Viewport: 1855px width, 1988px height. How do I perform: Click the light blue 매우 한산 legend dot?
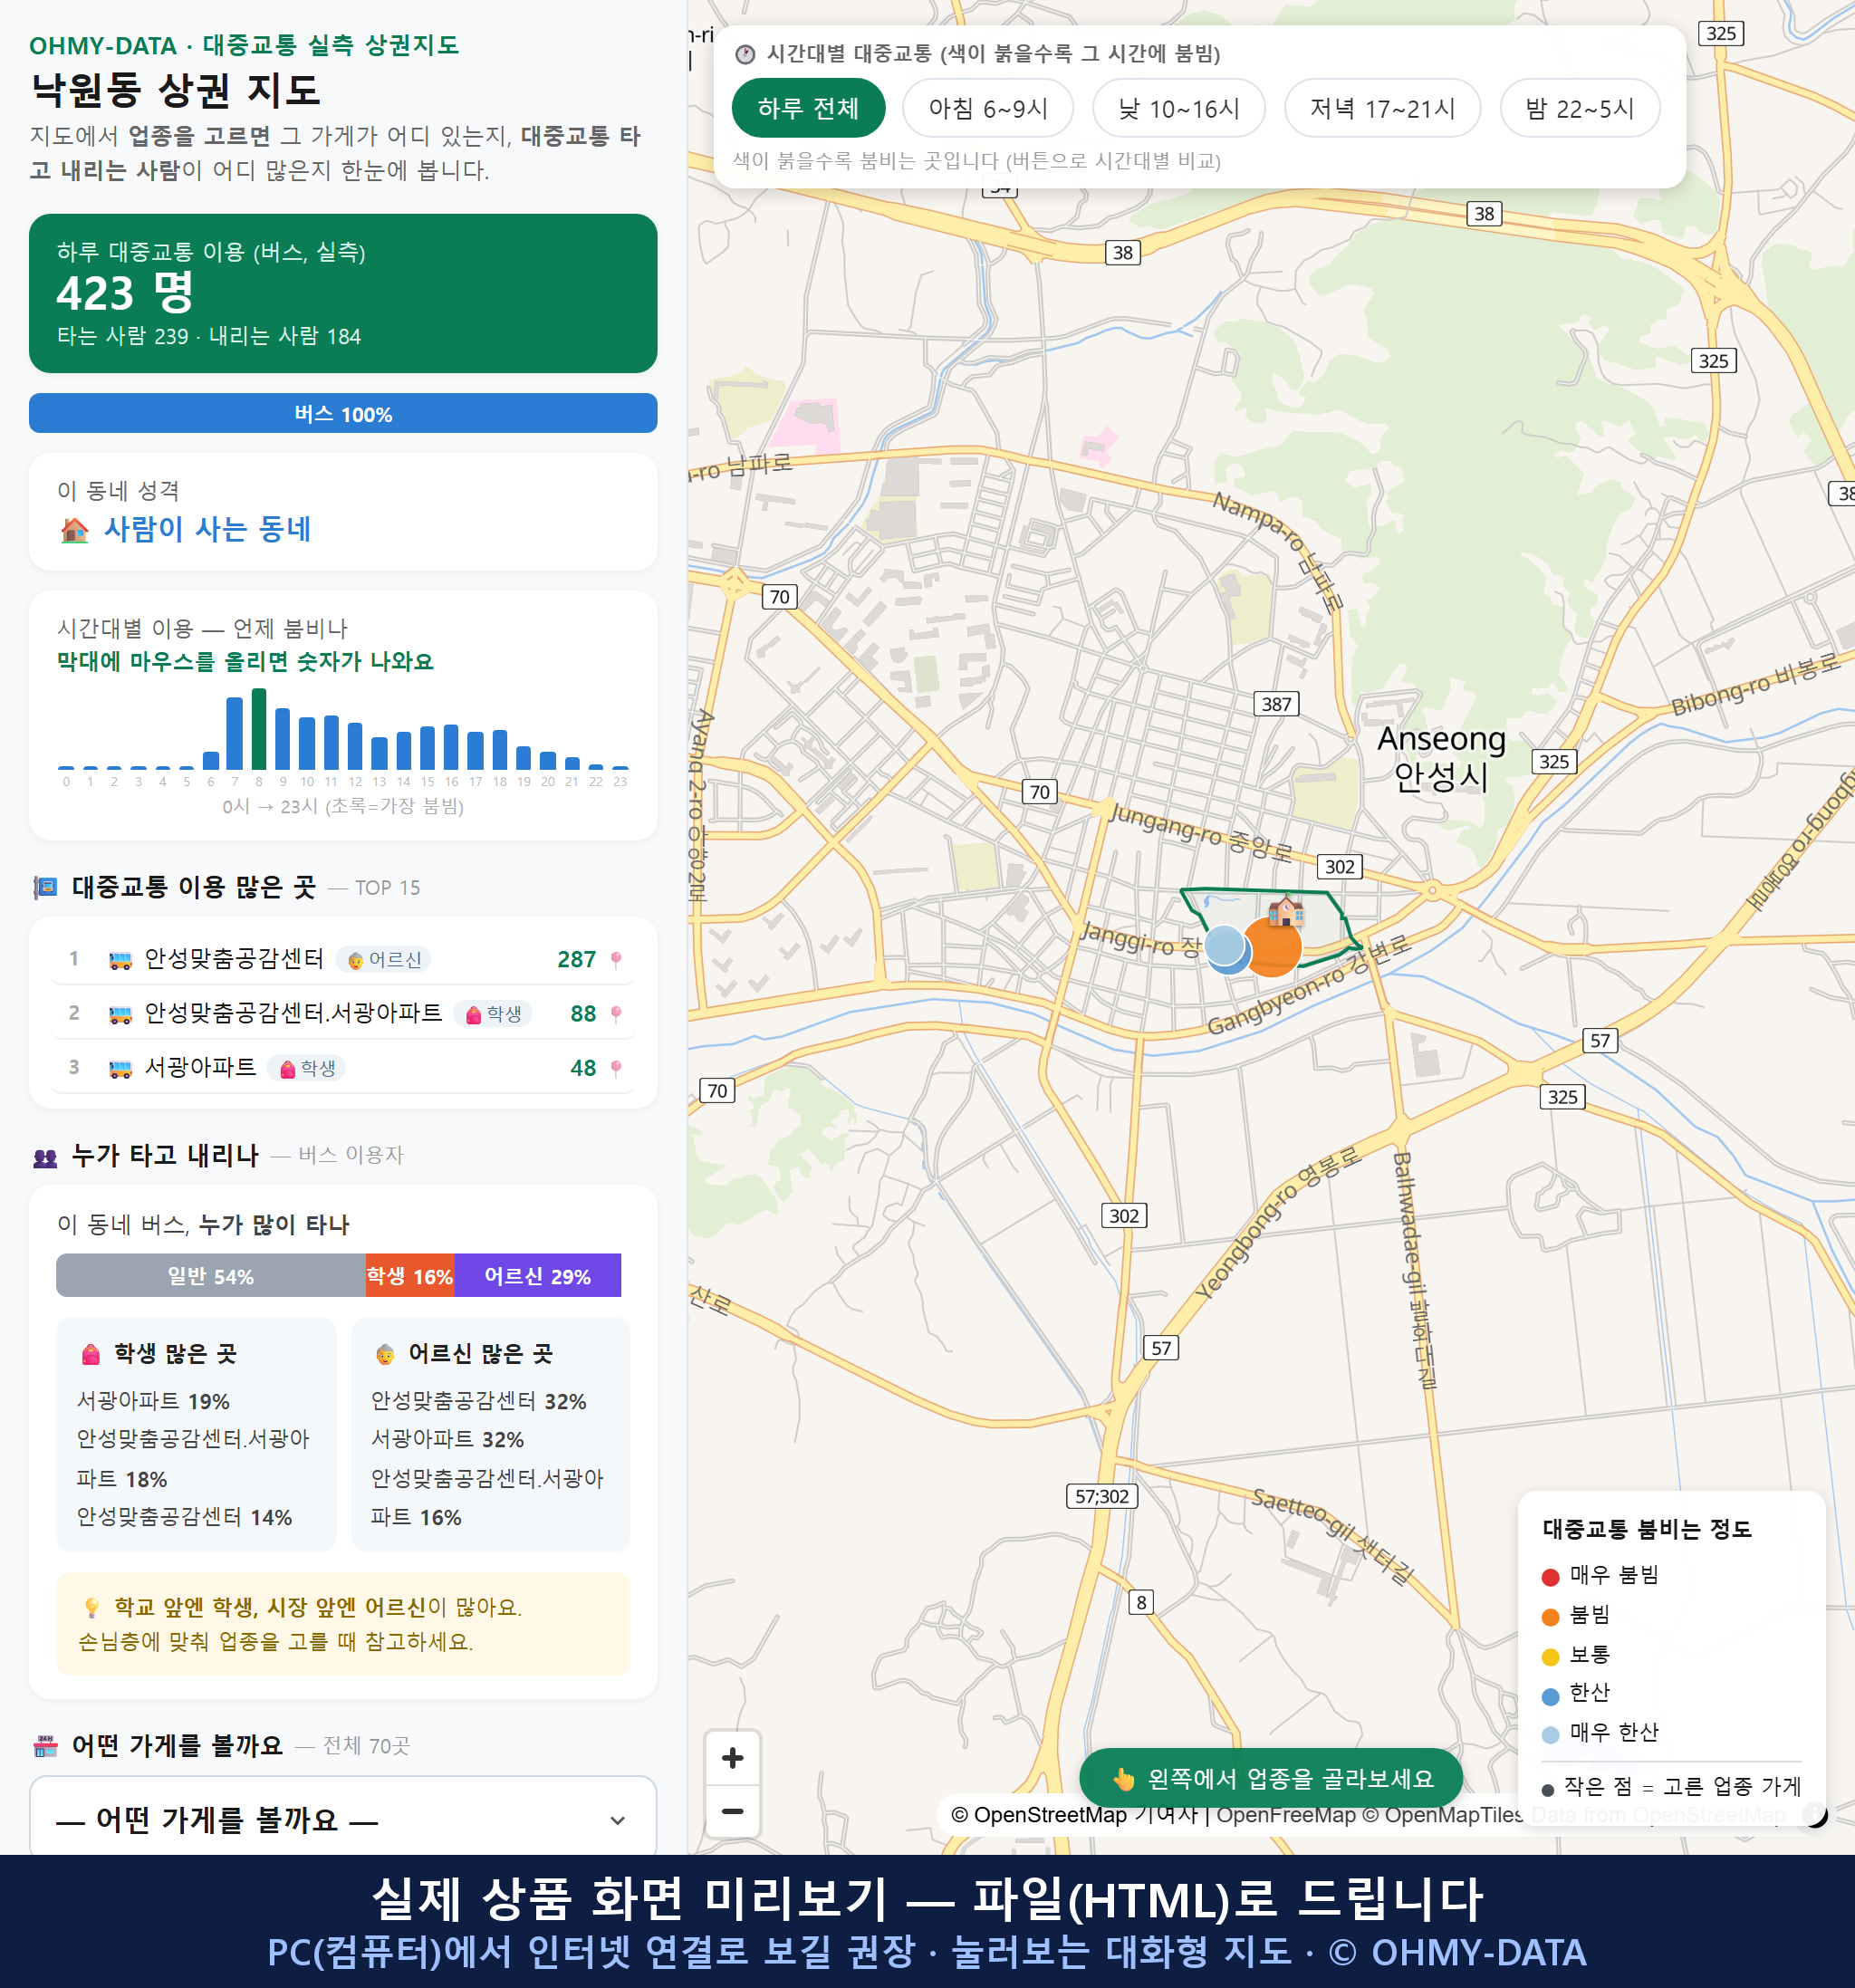pyautogui.click(x=1550, y=1735)
